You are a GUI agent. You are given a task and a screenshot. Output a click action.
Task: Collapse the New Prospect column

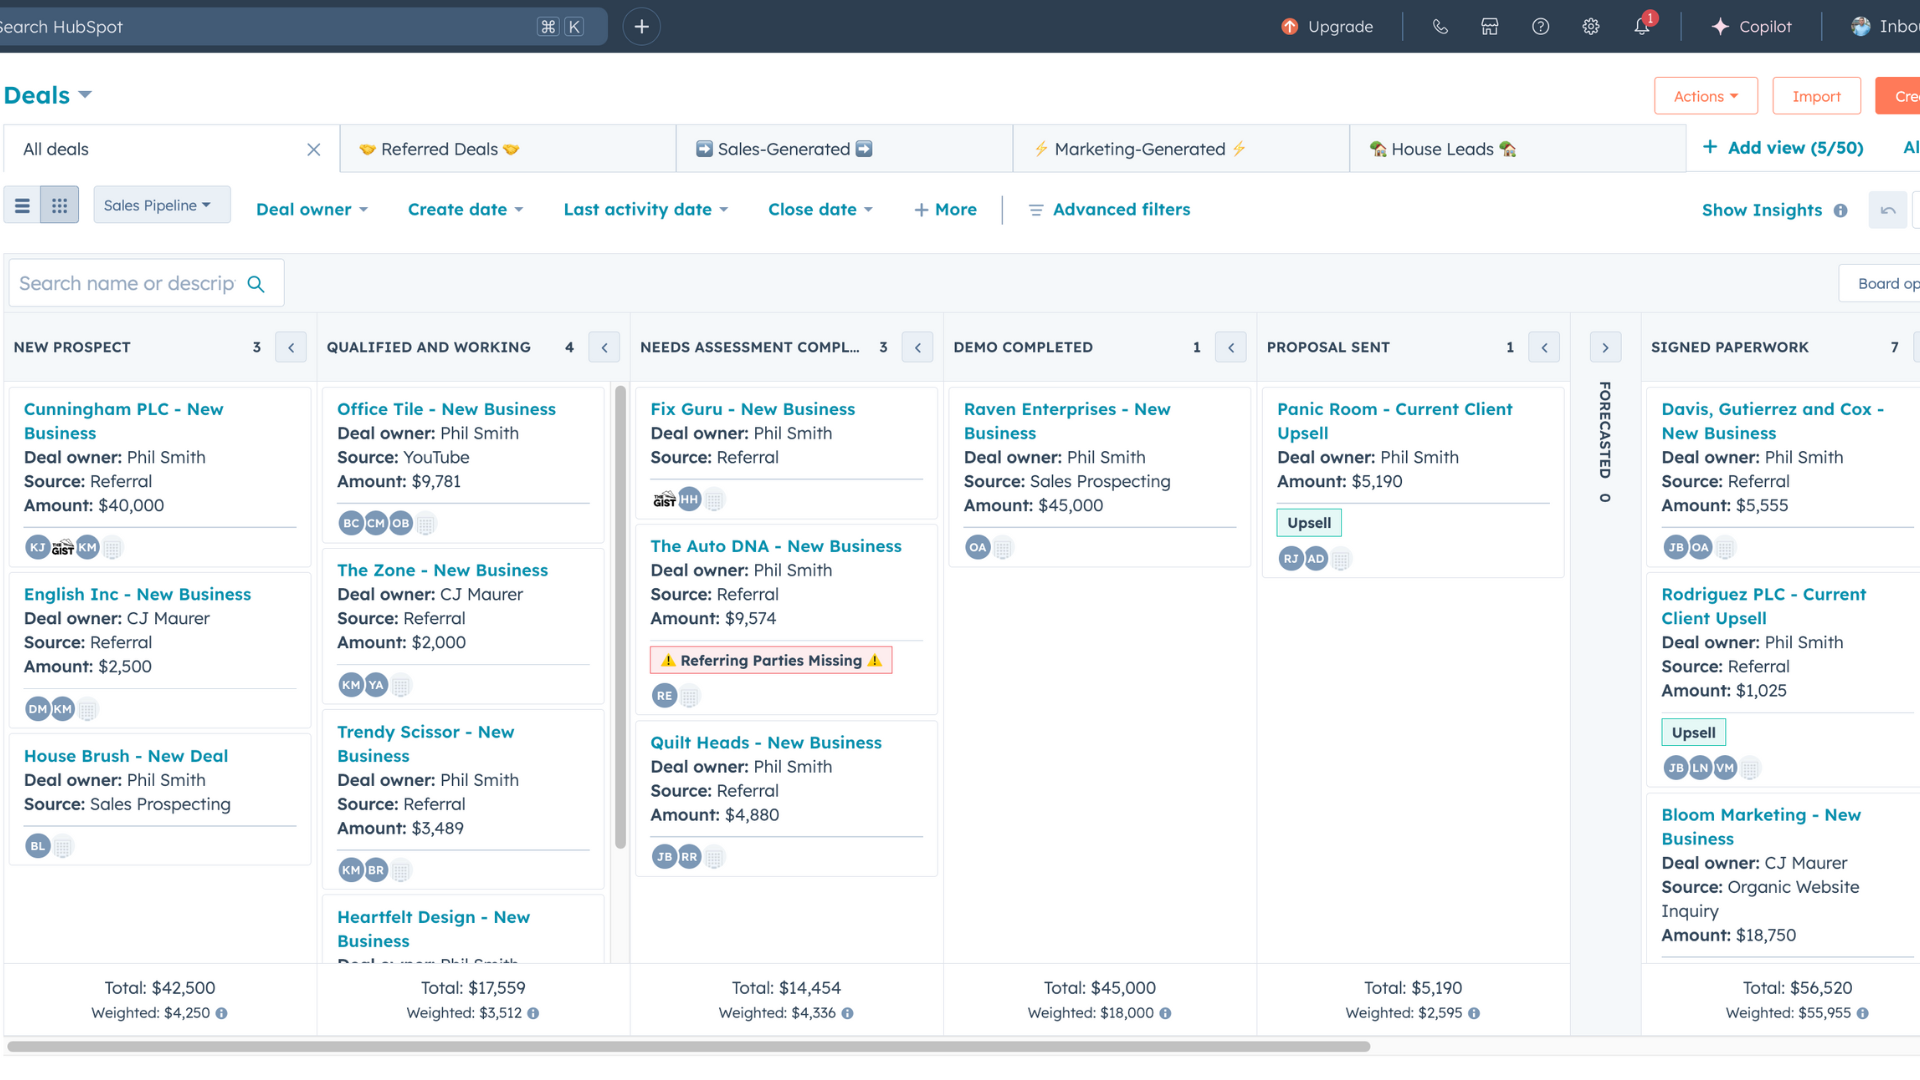[x=291, y=347]
